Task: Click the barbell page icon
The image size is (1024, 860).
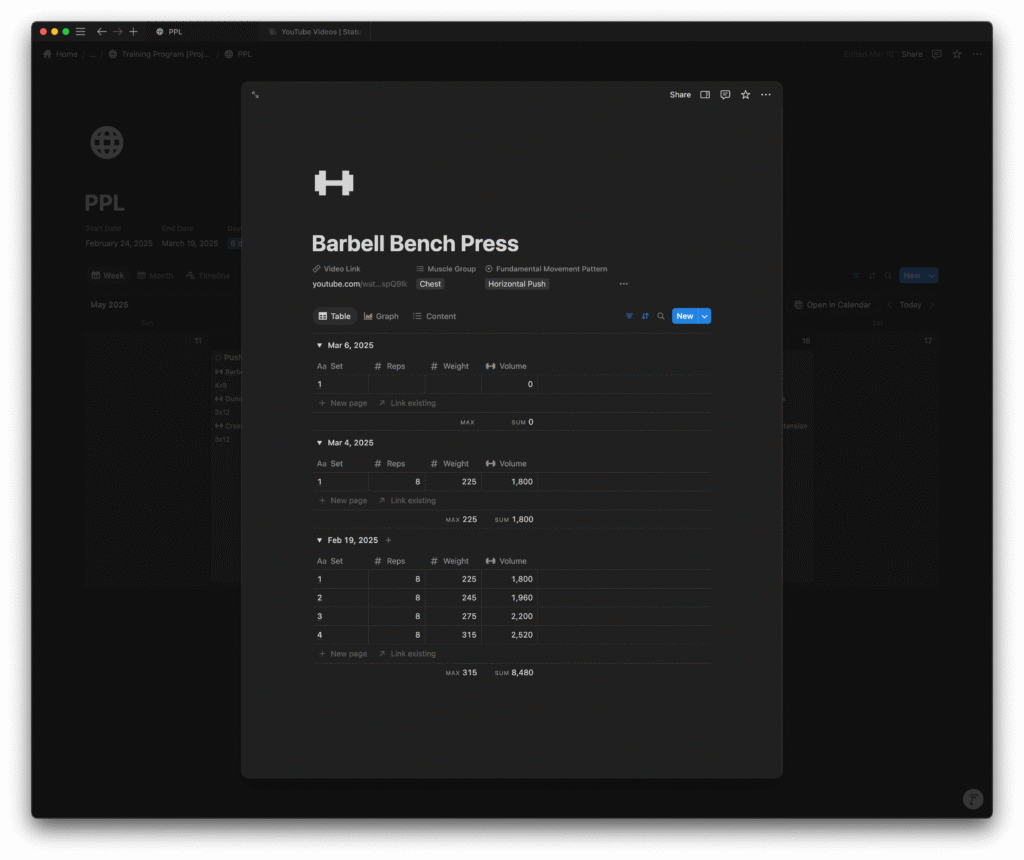Action: (x=333, y=183)
